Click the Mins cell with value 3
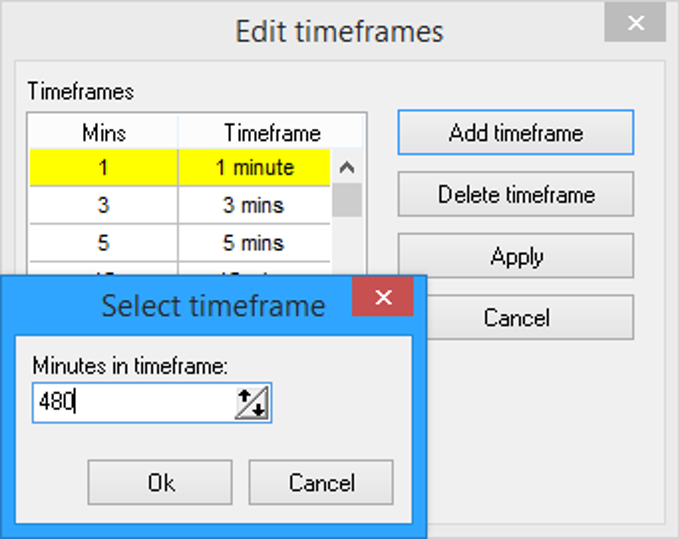Viewport: 680px width, 539px height. point(103,206)
